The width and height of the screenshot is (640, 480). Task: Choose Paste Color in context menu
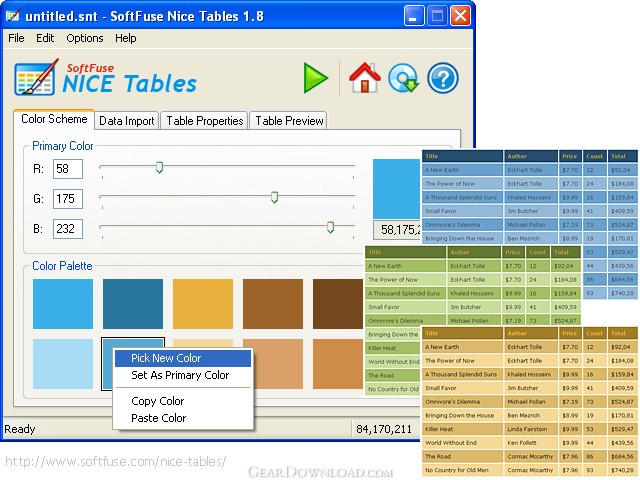(183, 418)
